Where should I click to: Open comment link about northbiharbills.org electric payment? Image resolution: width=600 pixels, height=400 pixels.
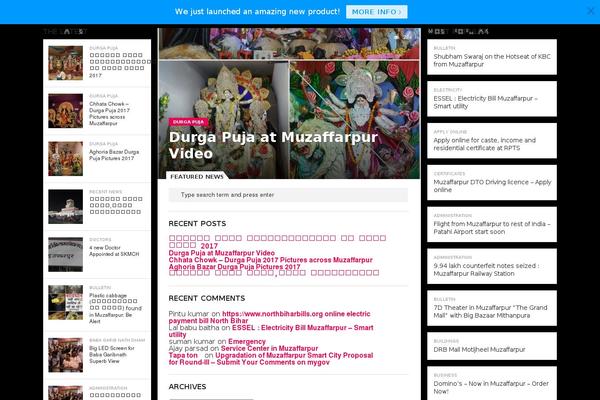tap(269, 317)
